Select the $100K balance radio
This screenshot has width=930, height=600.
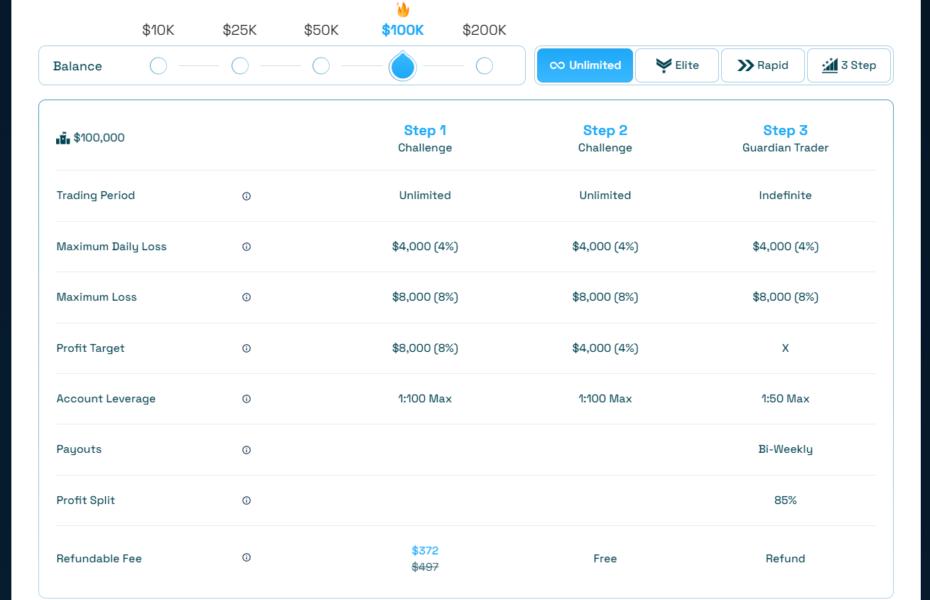402,66
